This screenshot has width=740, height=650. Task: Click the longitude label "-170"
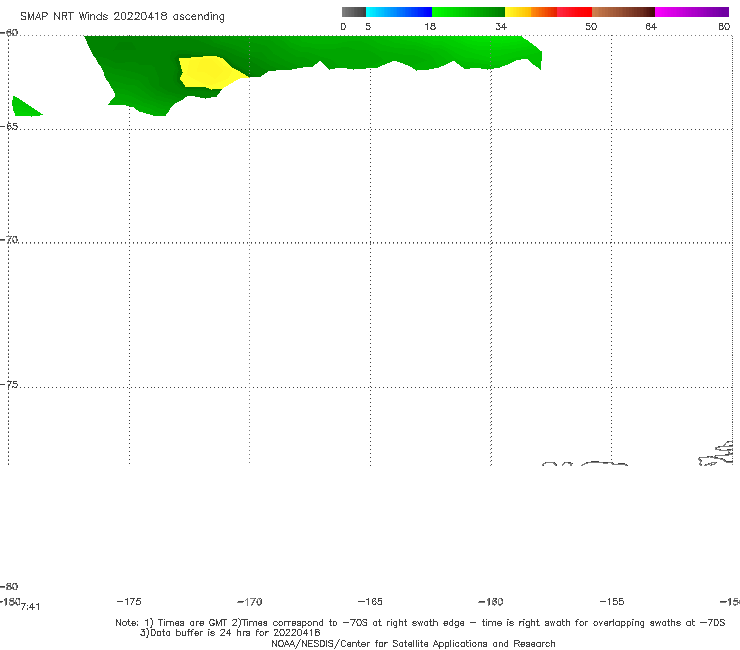[x=250, y=602]
